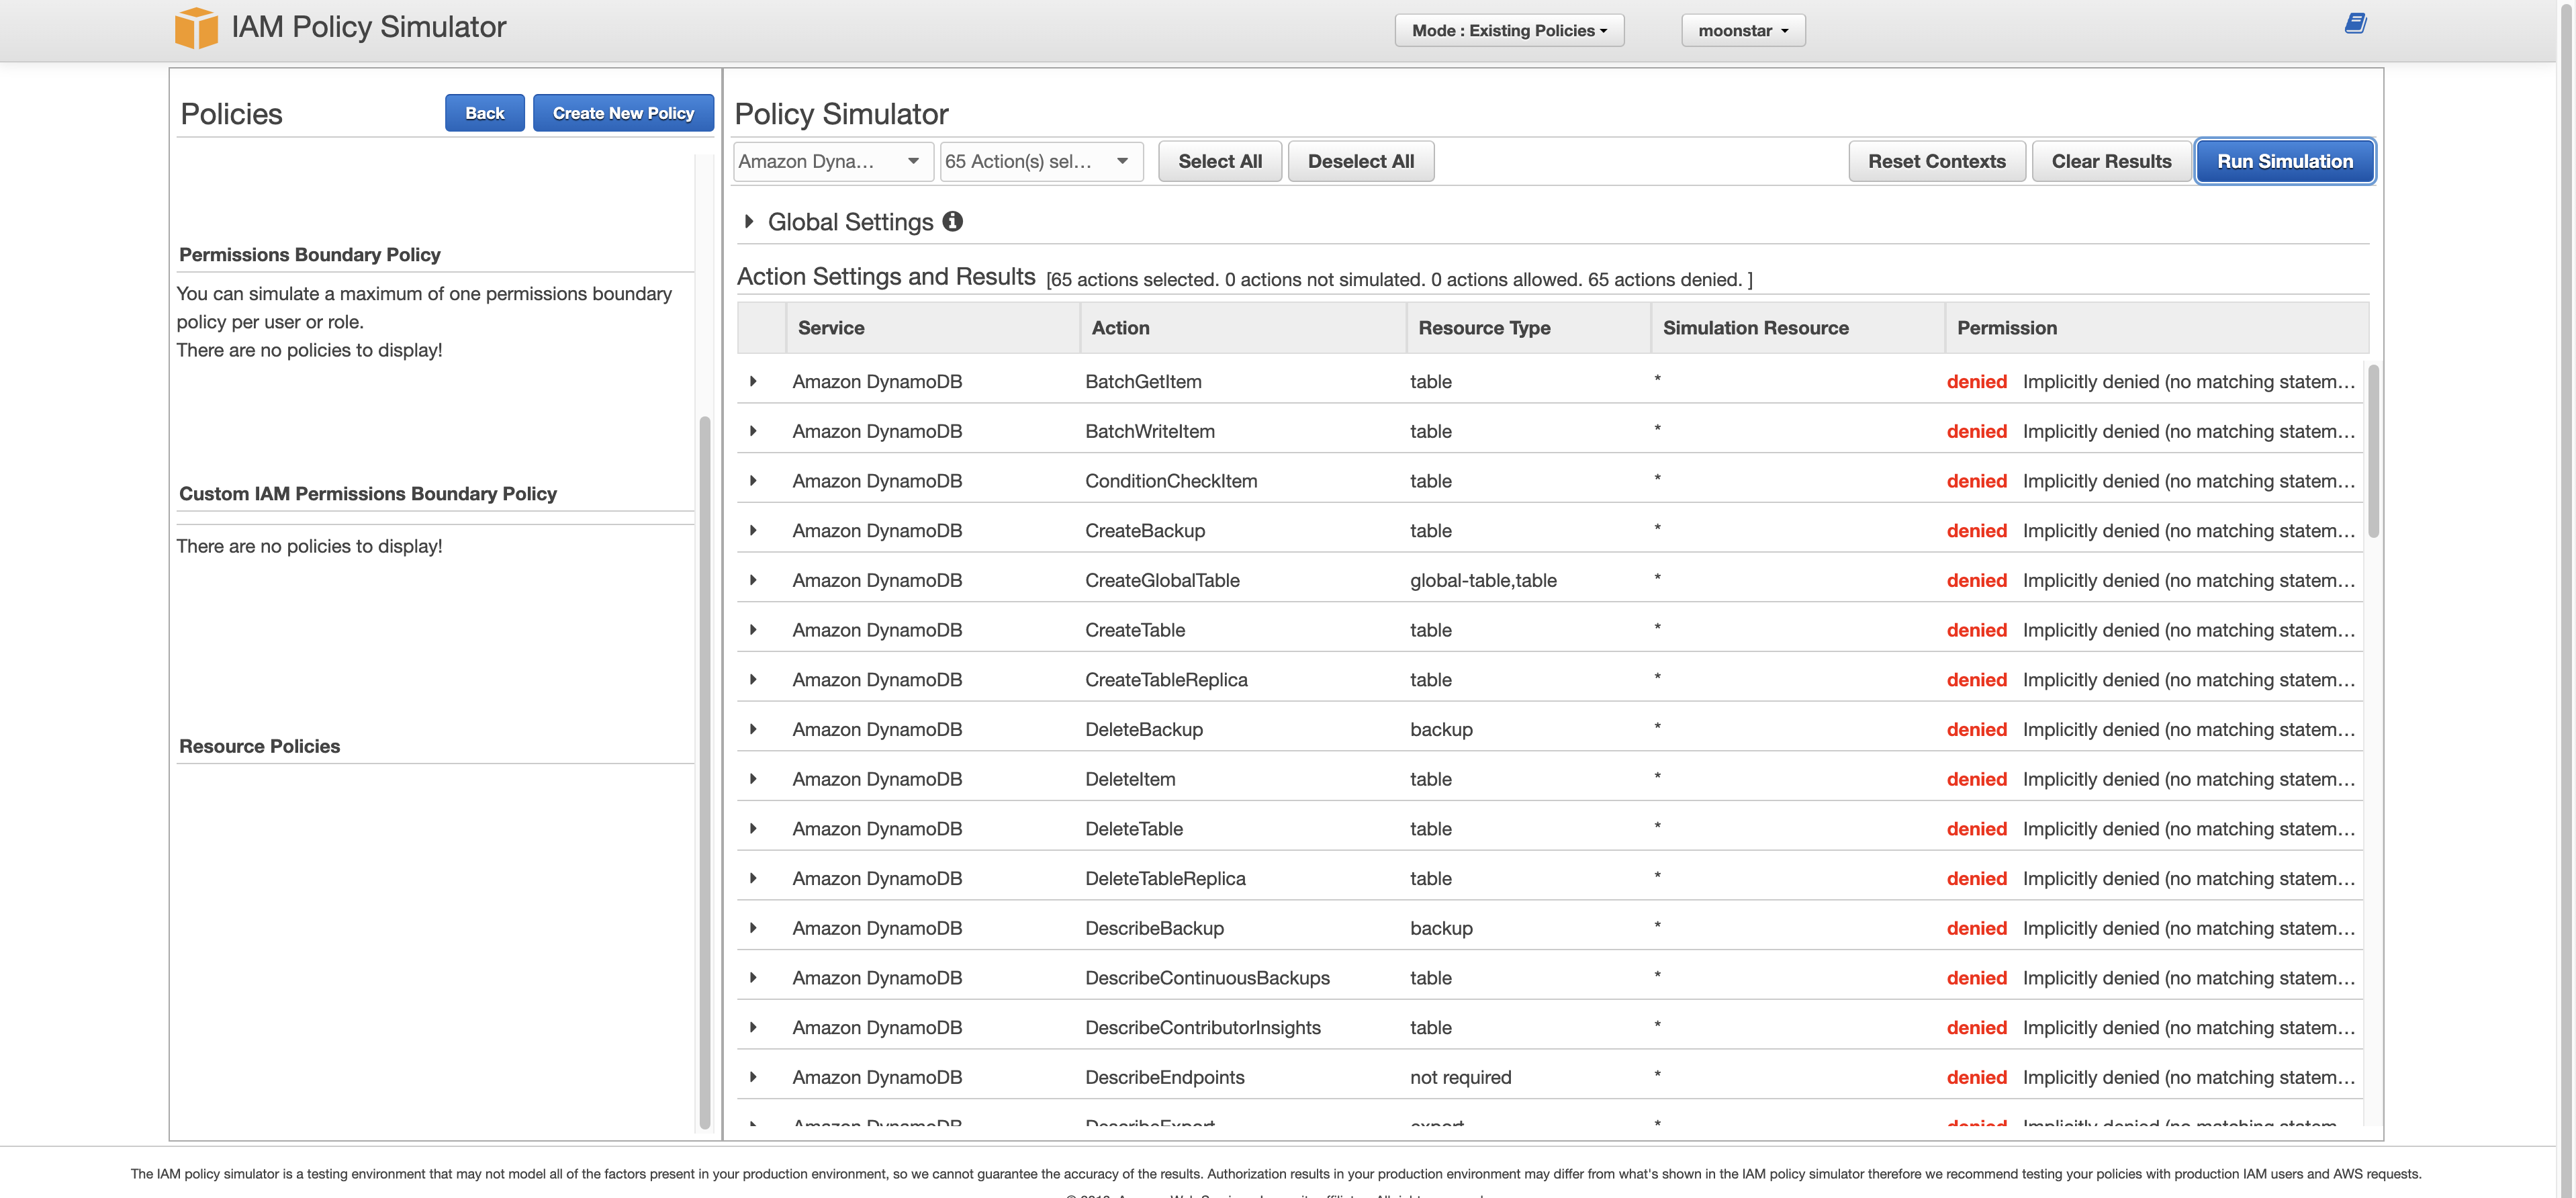Click Deselect All actions button
Image resolution: width=2576 pixels, height=1198 pixels.
click(1360, 162)
